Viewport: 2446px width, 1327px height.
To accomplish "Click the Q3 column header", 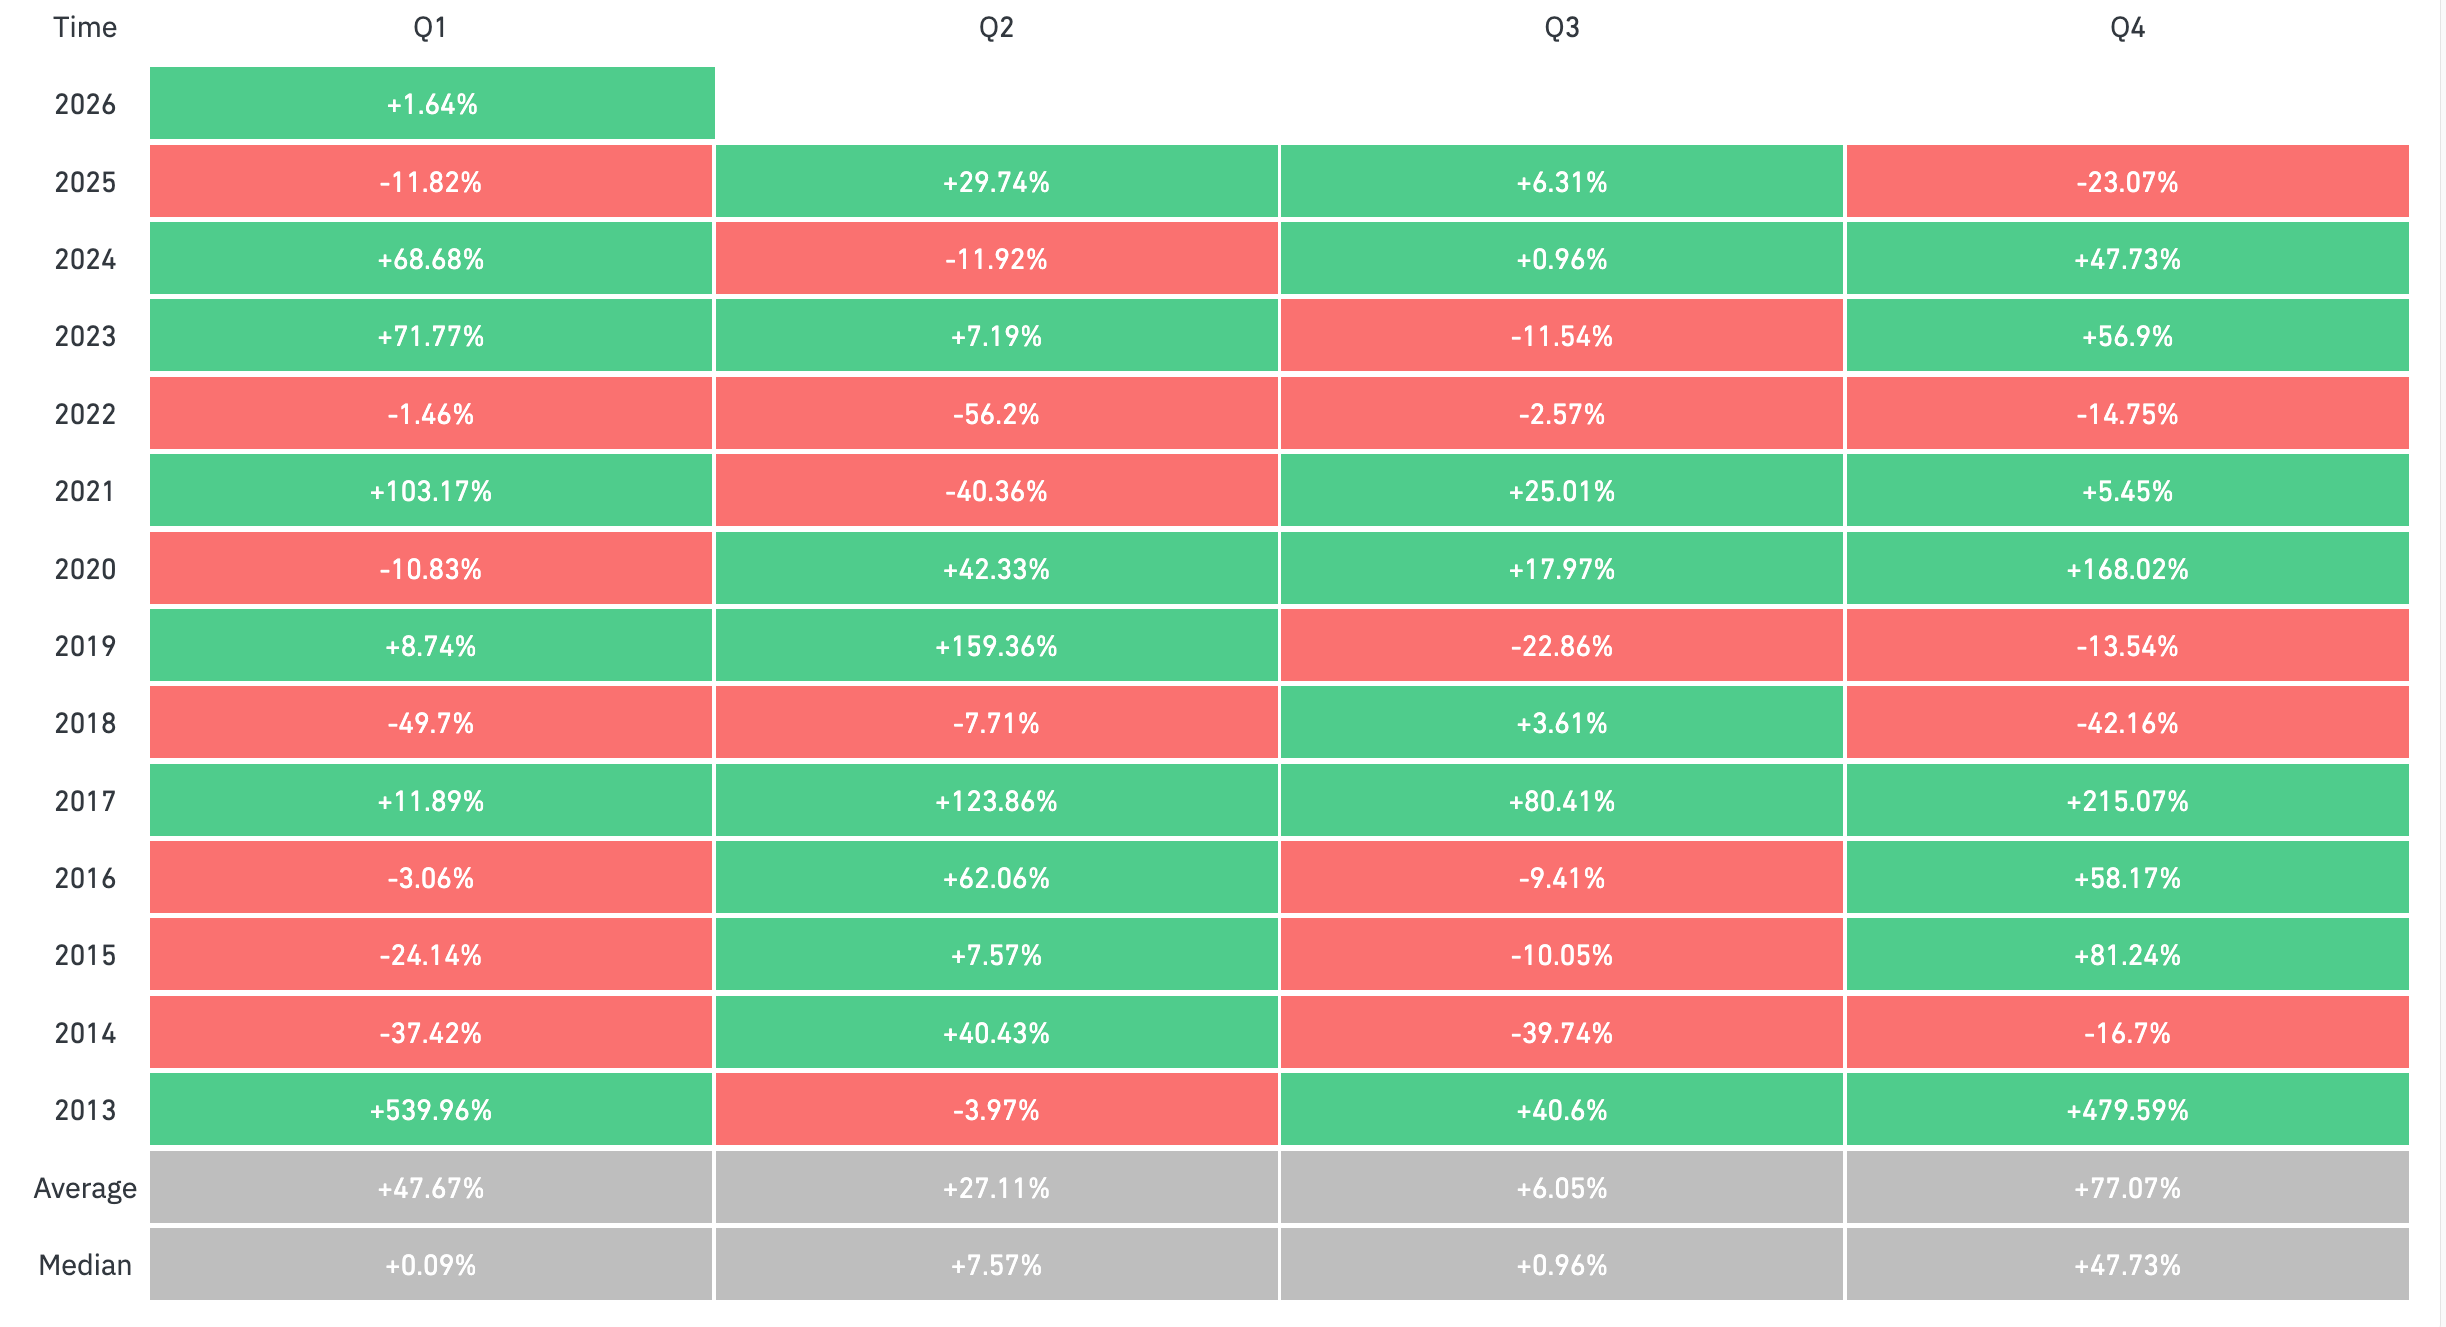I will click(1562, 28).
